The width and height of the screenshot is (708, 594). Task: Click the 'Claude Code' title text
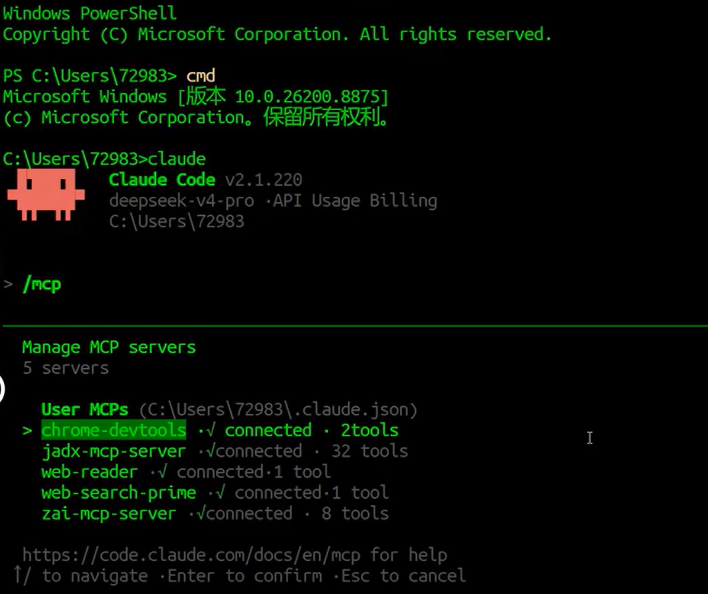click(x=162, y=180)
